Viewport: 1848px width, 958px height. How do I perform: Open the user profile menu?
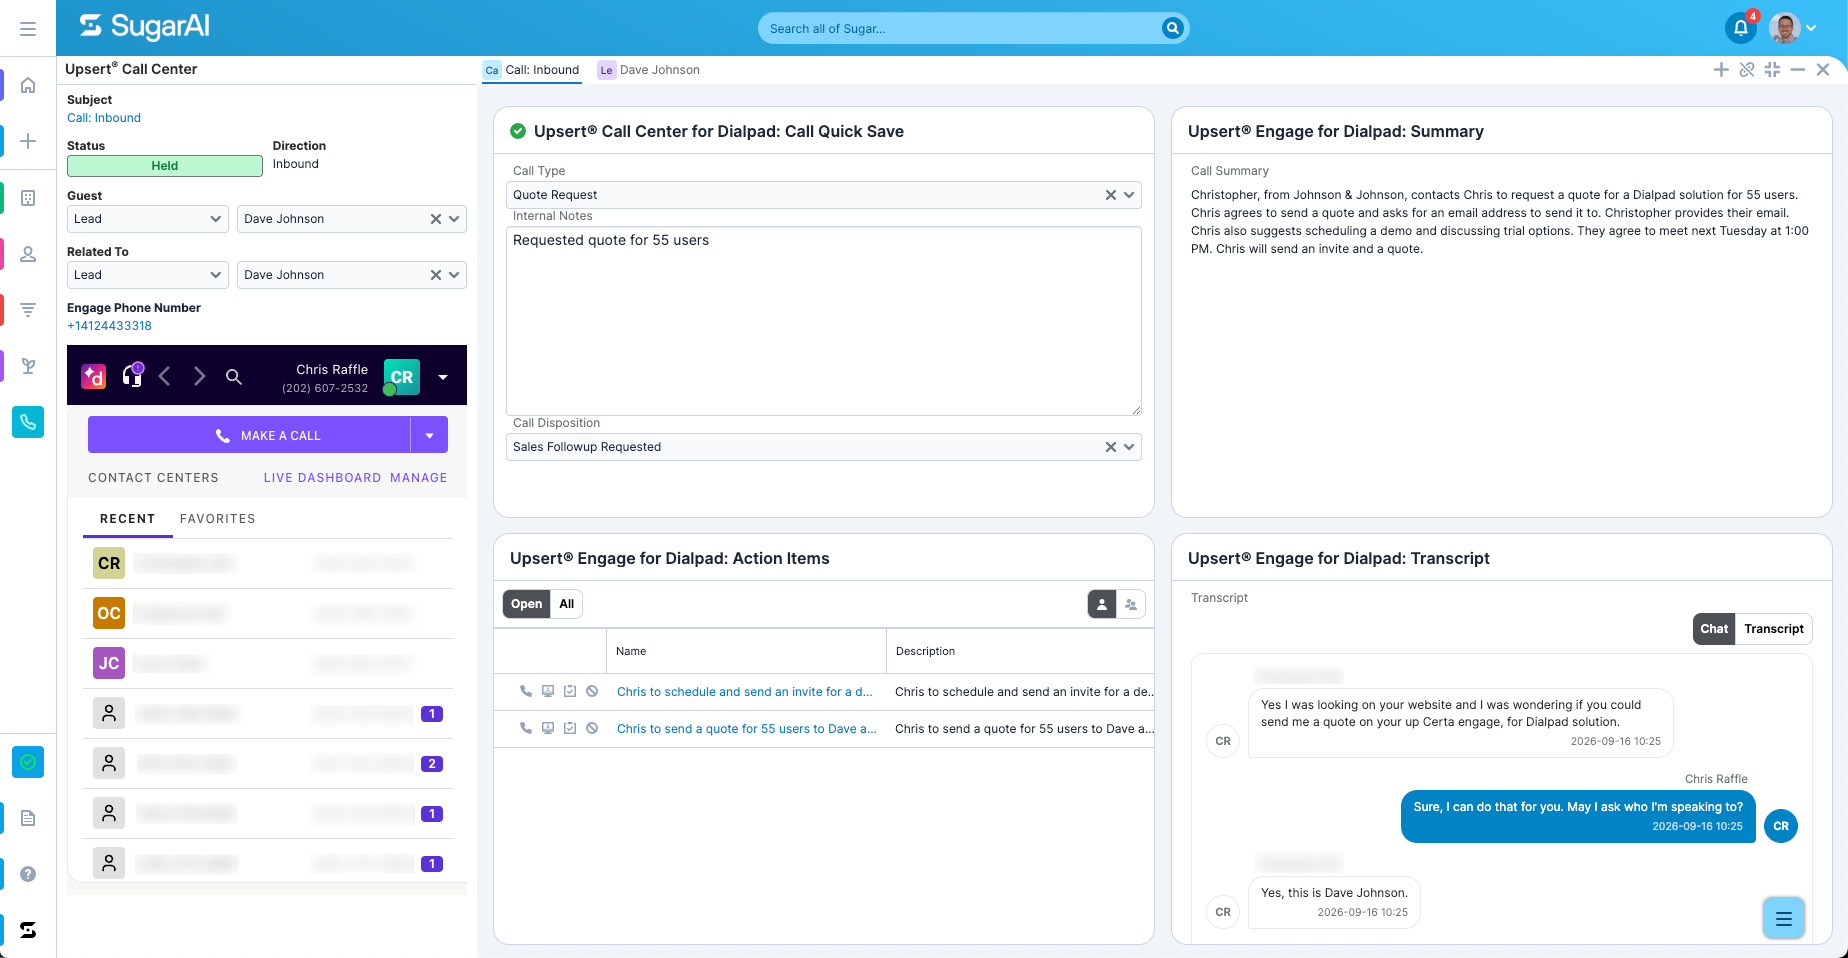pos(1793,28)
